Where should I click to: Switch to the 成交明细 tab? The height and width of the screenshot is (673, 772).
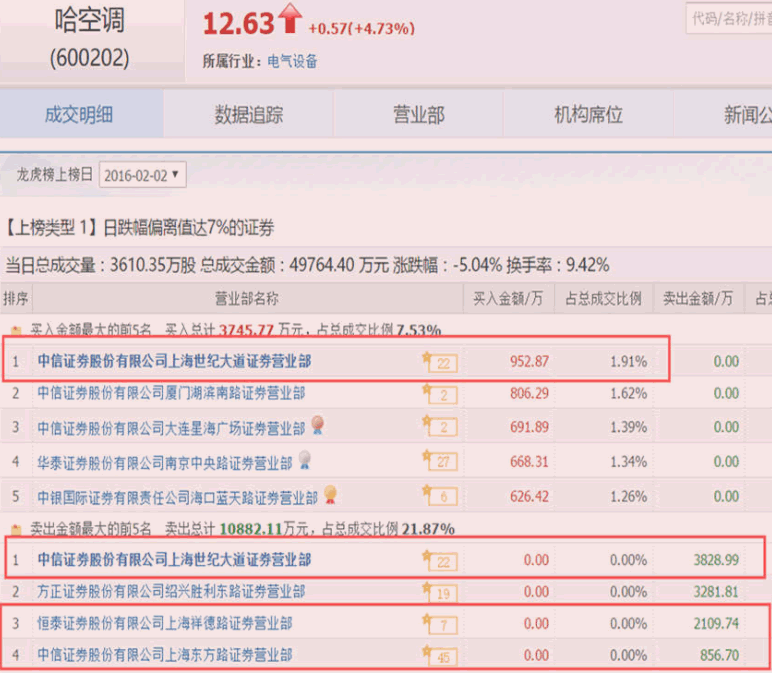coord(79,114)
